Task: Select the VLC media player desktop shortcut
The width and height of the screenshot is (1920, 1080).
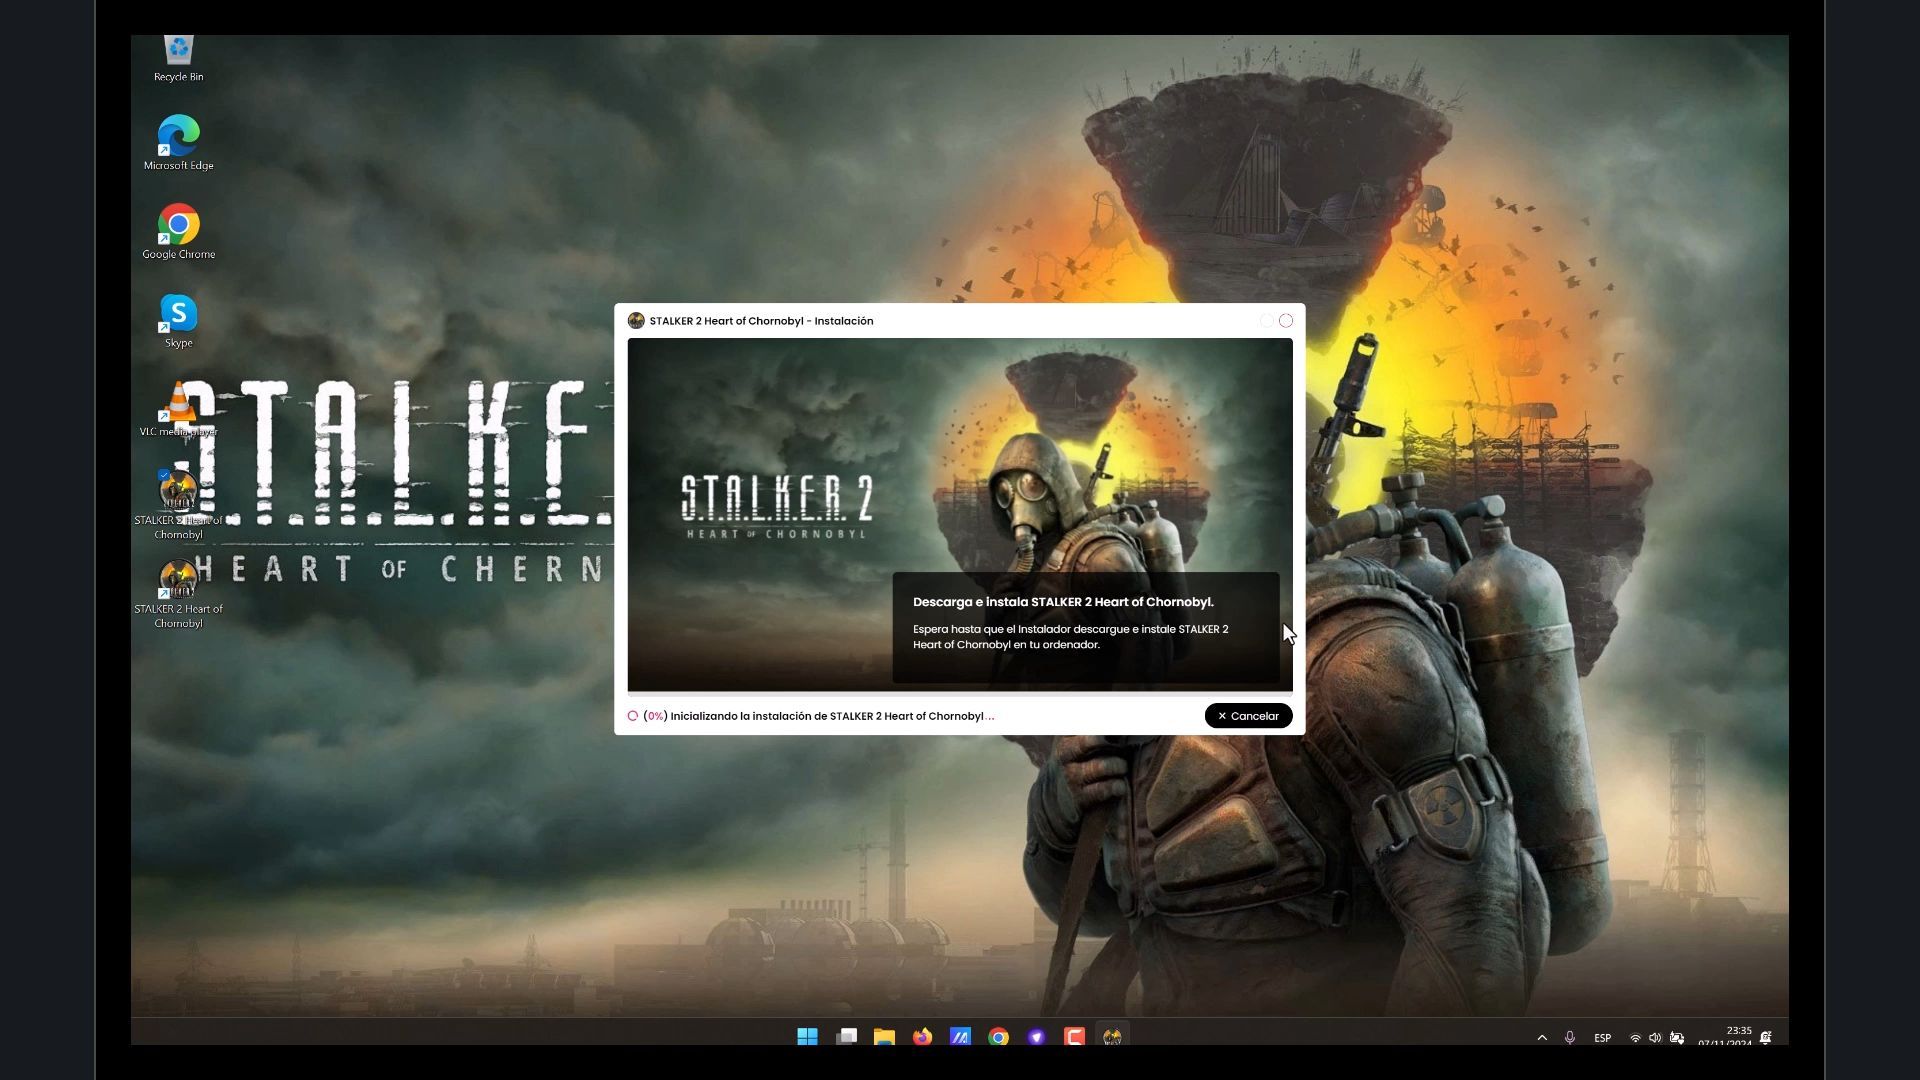Action: pos(178,410)
